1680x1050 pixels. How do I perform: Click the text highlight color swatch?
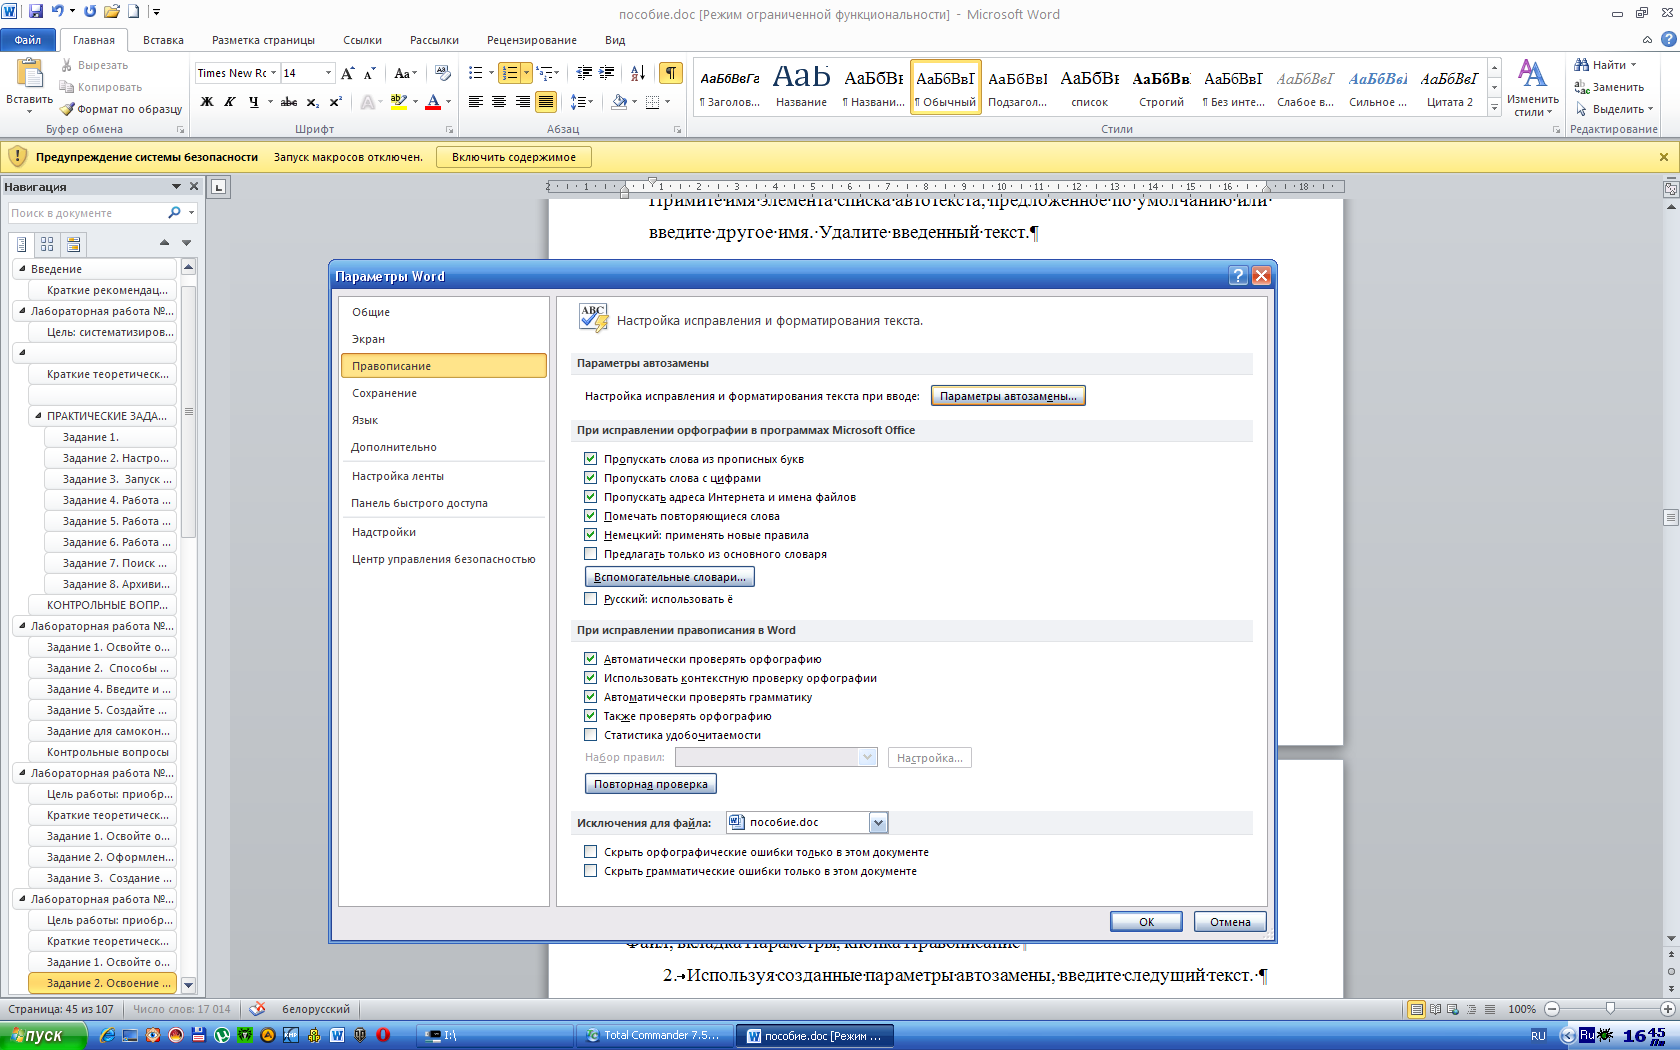pos(398,102)
